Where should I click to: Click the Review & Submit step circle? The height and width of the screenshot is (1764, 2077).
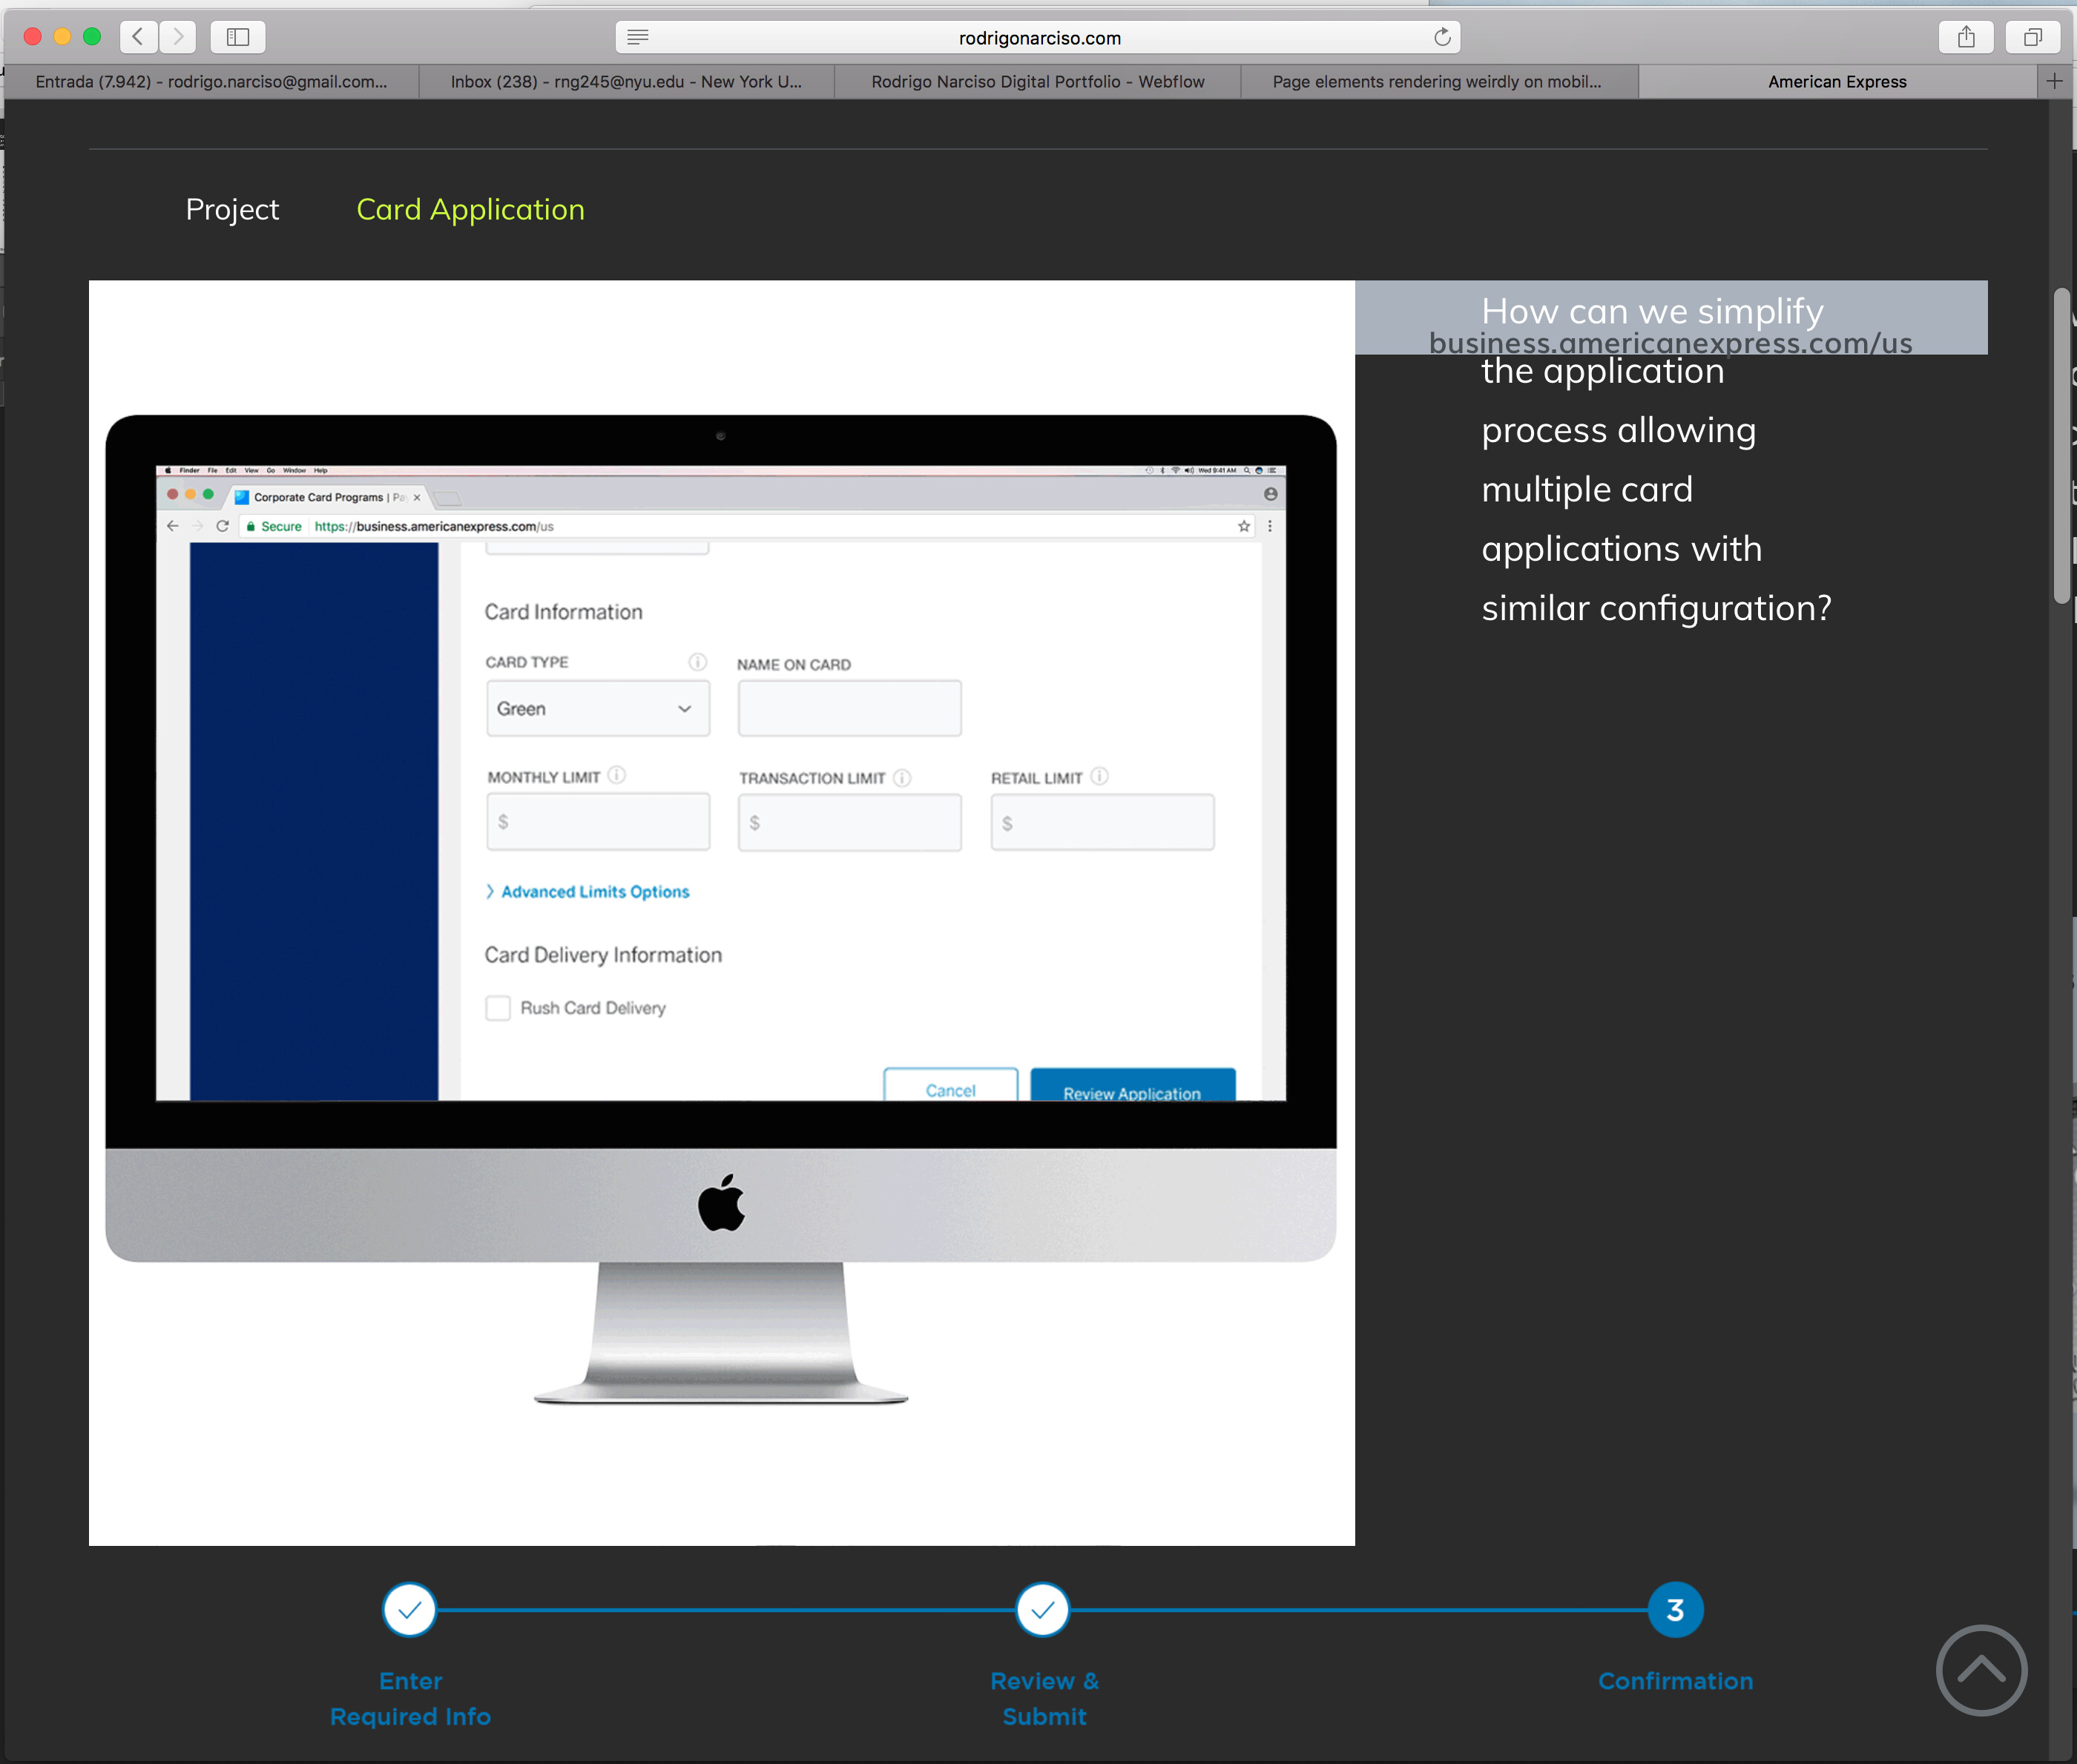click(1042, 1609)
